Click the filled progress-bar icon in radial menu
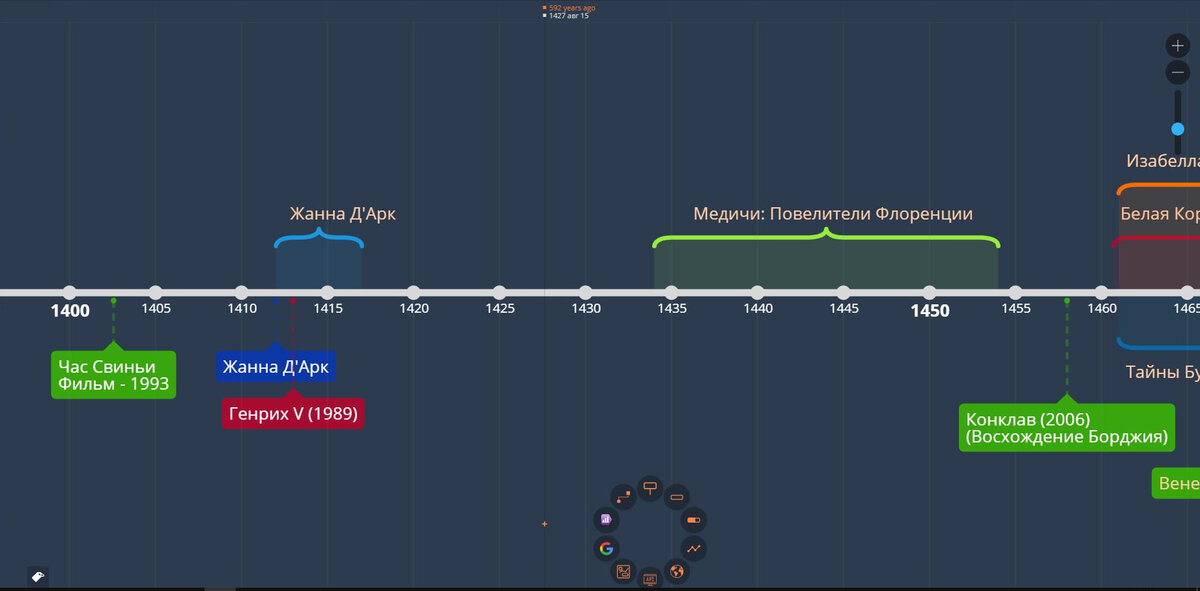The height and width of the screenshot is (591, 1200). click(x=694, y=520)
